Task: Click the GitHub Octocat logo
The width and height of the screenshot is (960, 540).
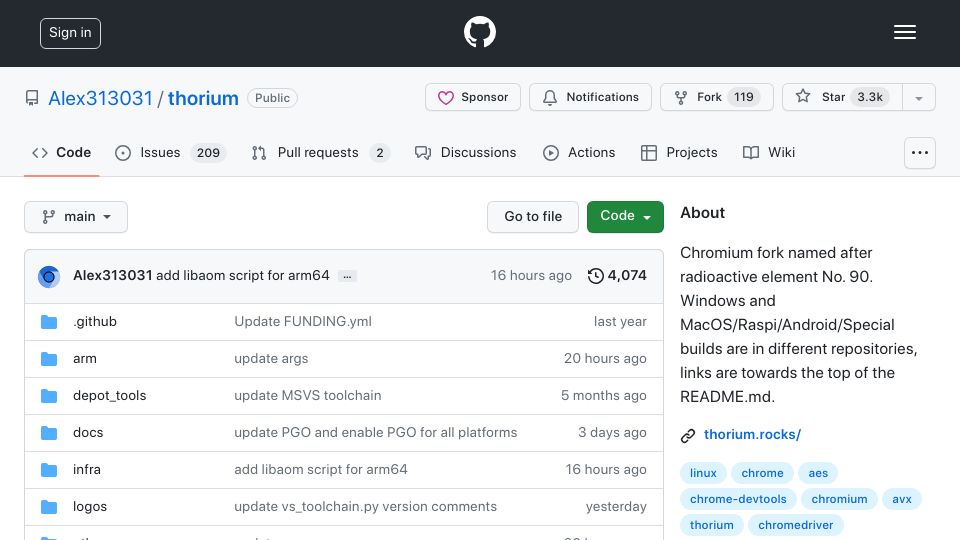Action: [479, 32]
